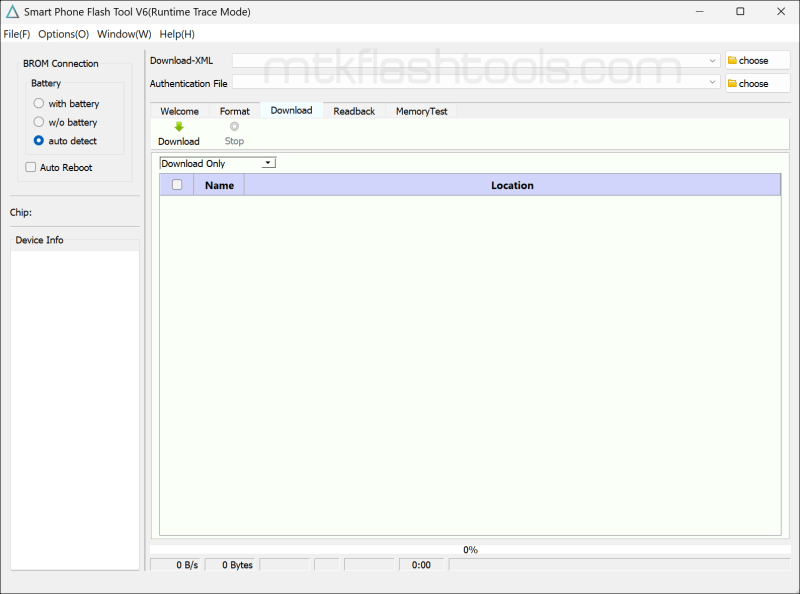Switch to the Welcome tab
The width and height of the screenshot is (800, 594).
tap(180, 111)
